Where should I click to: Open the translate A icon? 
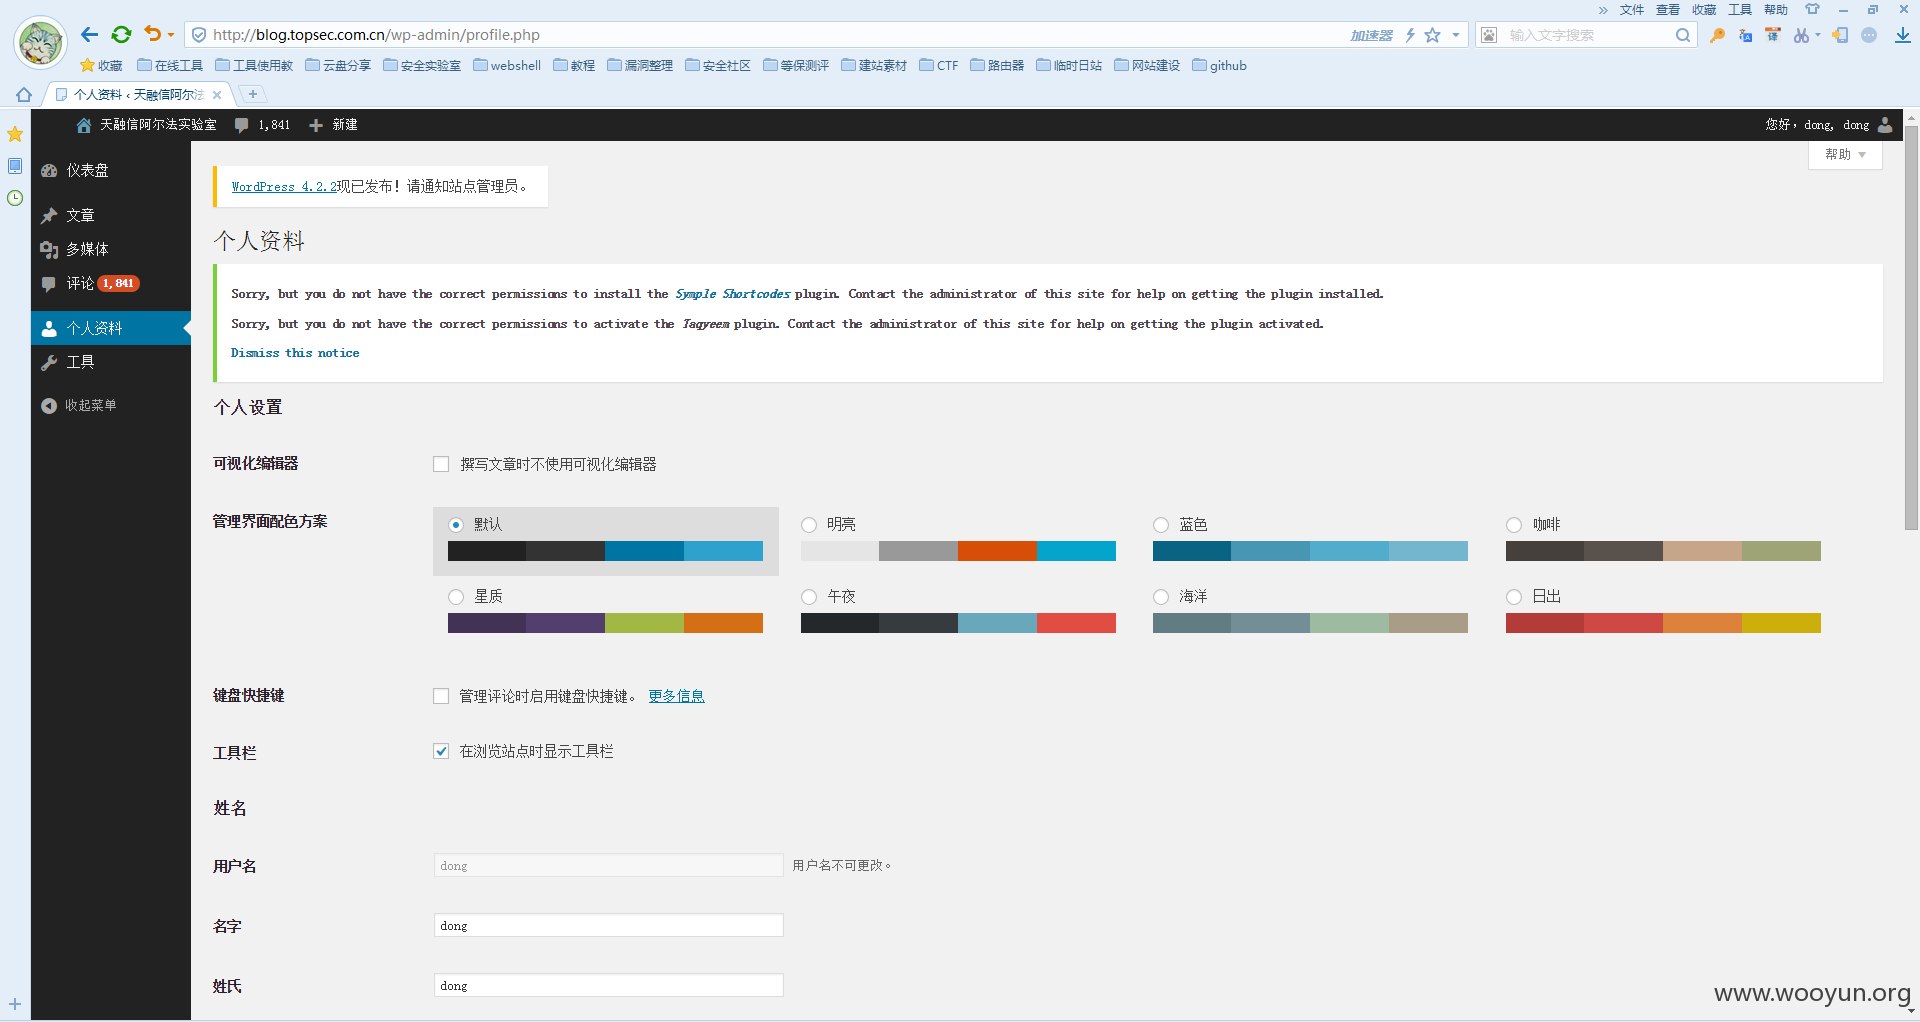1745,35
